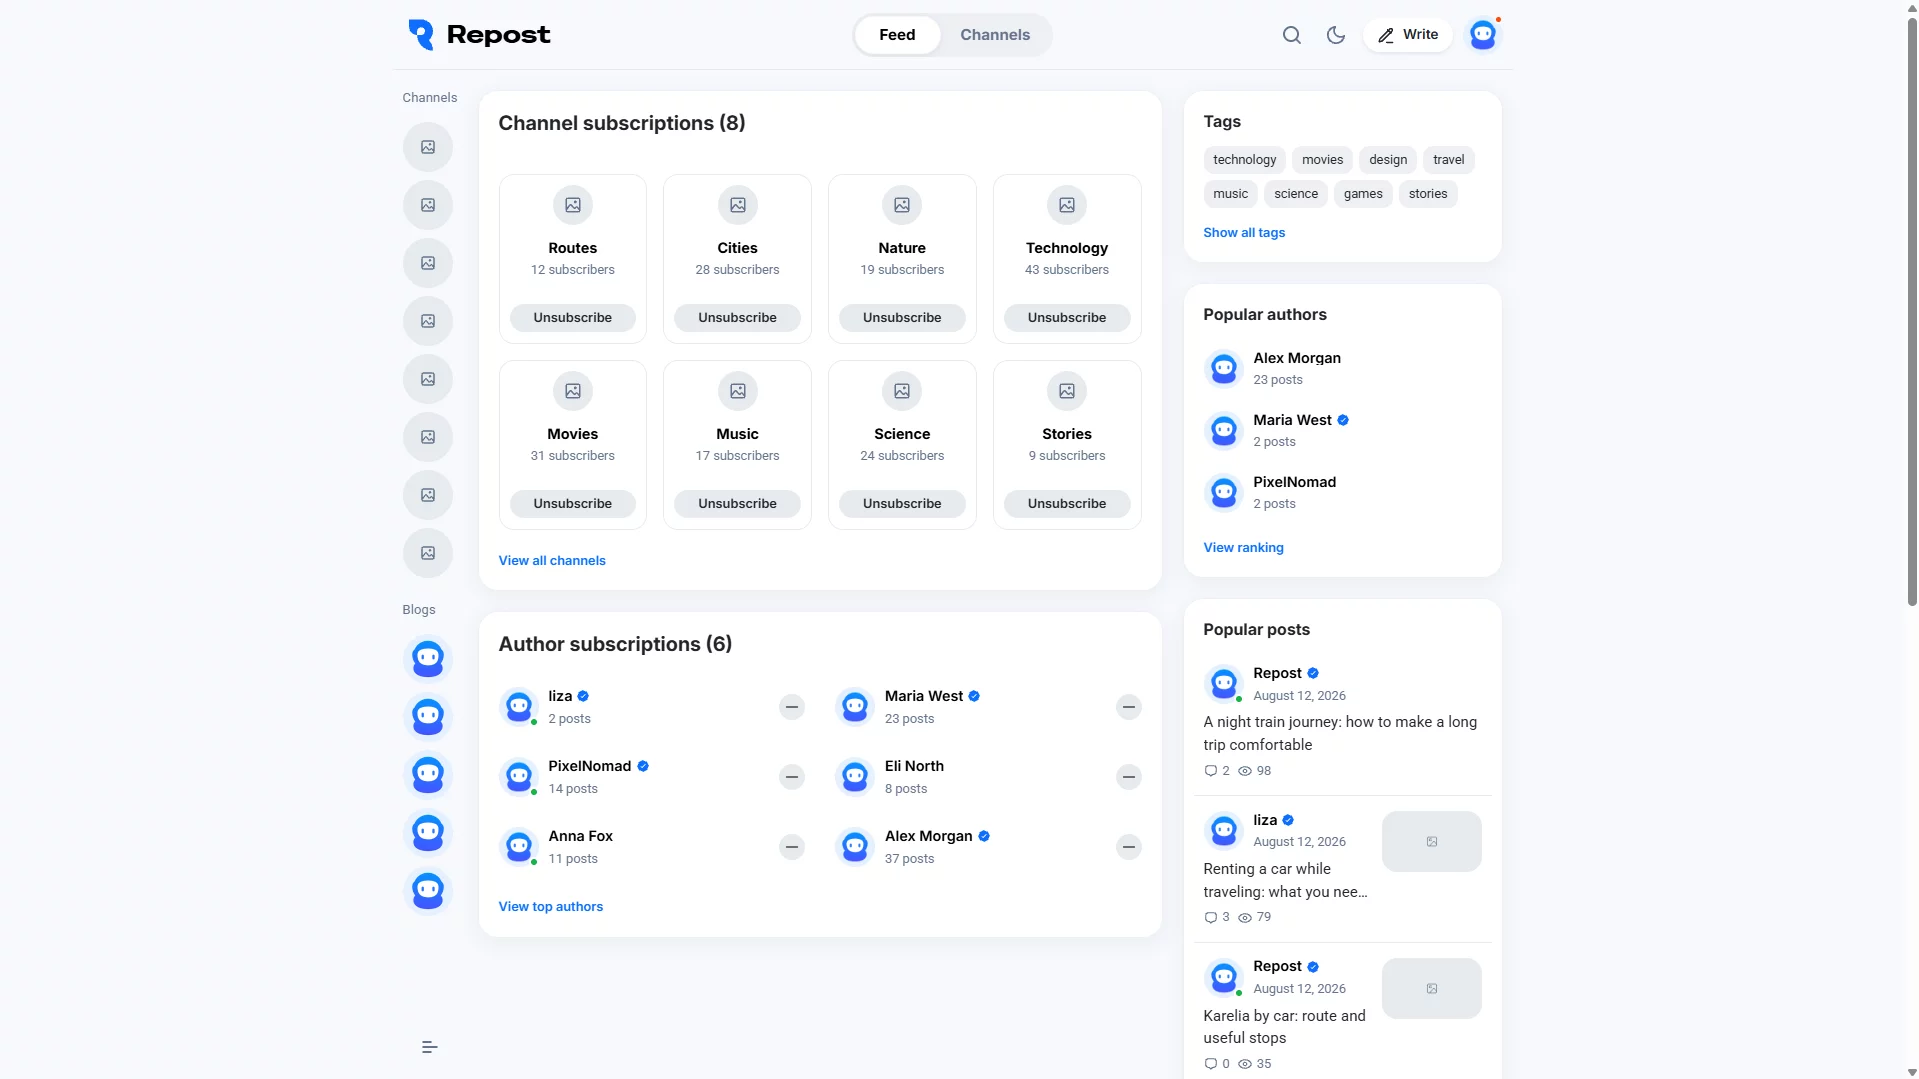Click the page vertical scrollbar
The image size is (1919, 1079).
point(1911,310)
